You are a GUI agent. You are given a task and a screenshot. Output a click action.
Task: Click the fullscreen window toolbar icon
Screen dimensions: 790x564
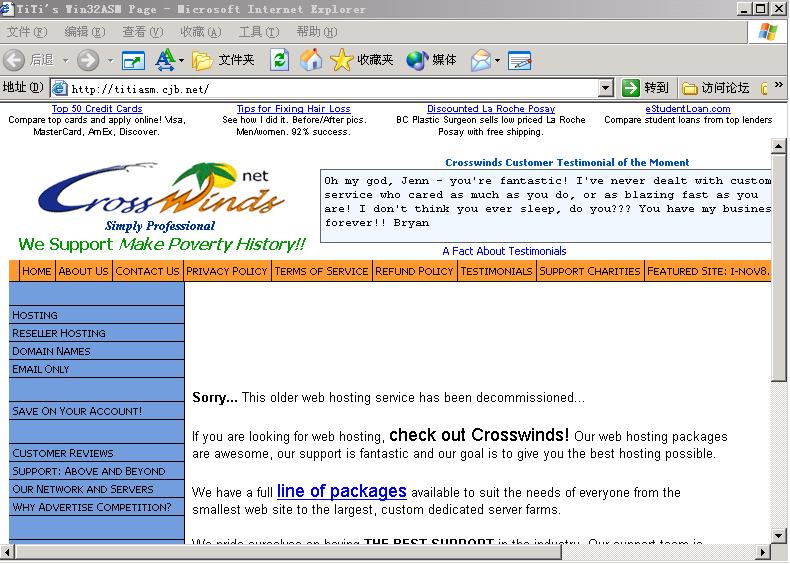[134, 61]
